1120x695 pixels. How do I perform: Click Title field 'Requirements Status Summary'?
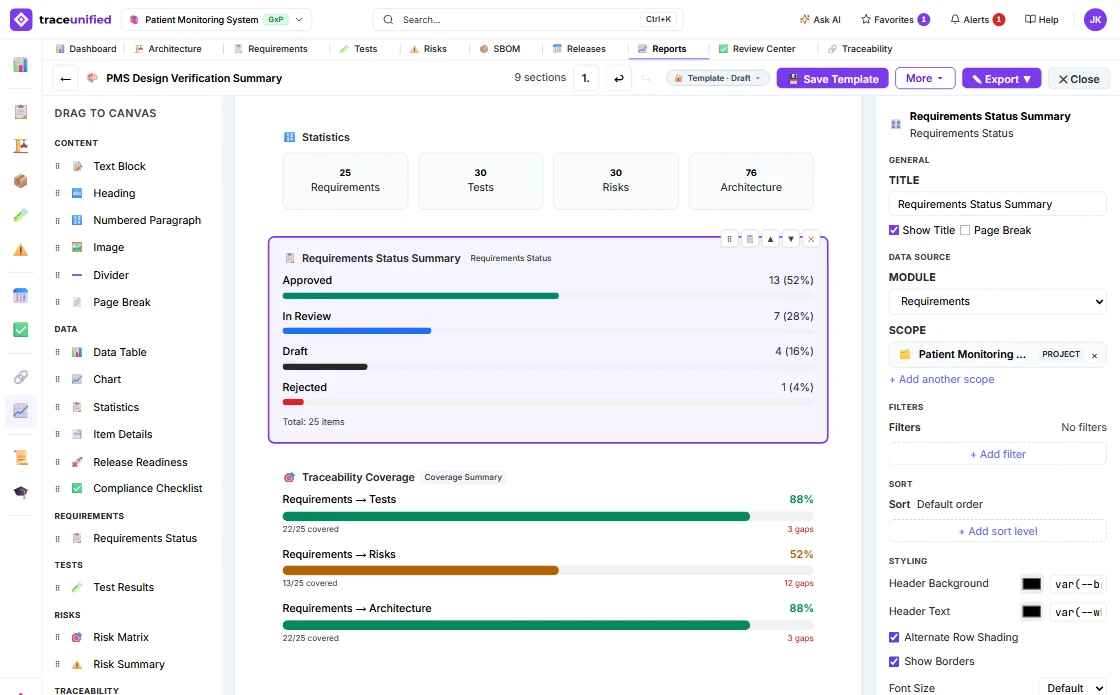997,204
